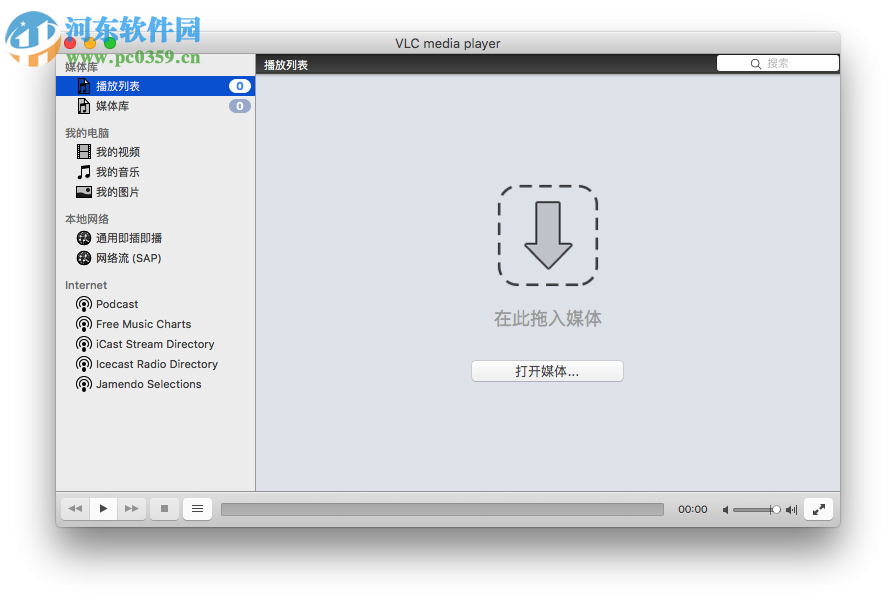Open iCast Stream Directory
This screenshot has height=607, width=896.
(155, 344)
